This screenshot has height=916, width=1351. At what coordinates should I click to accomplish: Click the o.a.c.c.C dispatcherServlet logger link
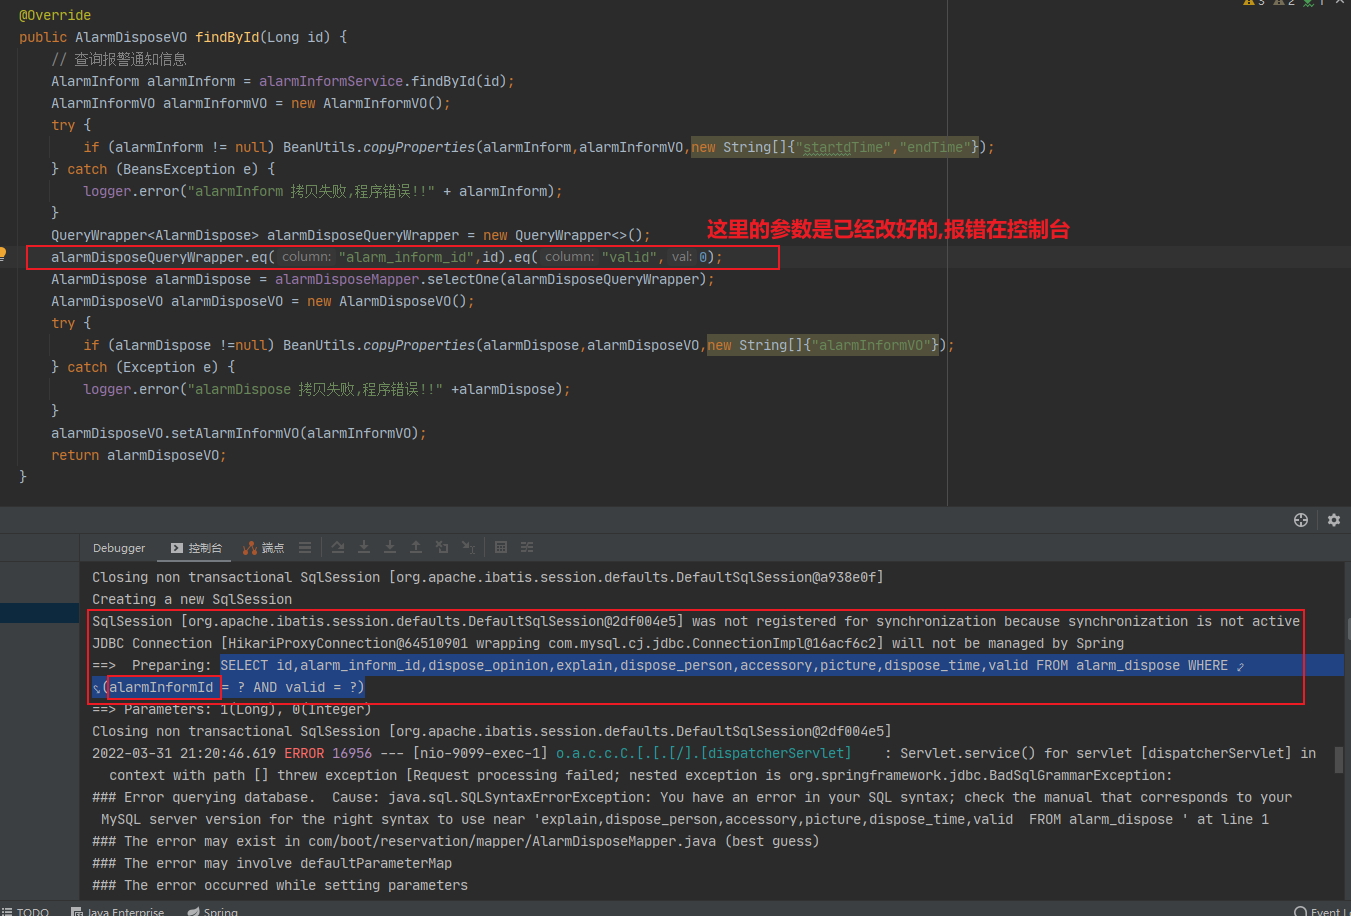pos(703,753)
